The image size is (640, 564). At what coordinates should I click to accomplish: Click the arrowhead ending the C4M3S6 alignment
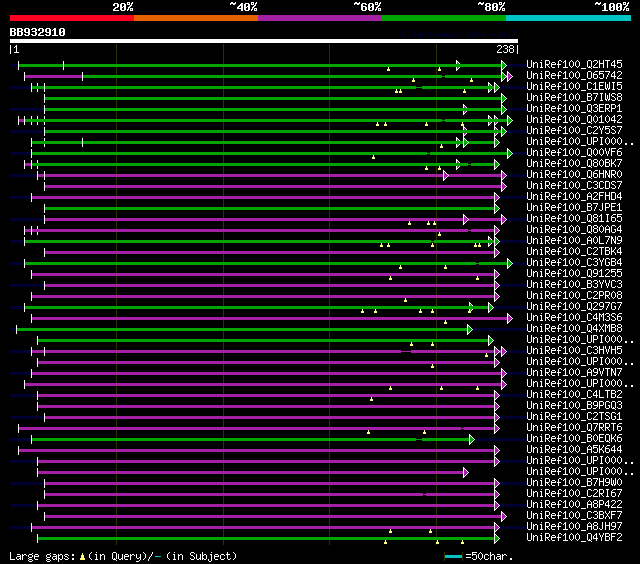tap(510, 319)
